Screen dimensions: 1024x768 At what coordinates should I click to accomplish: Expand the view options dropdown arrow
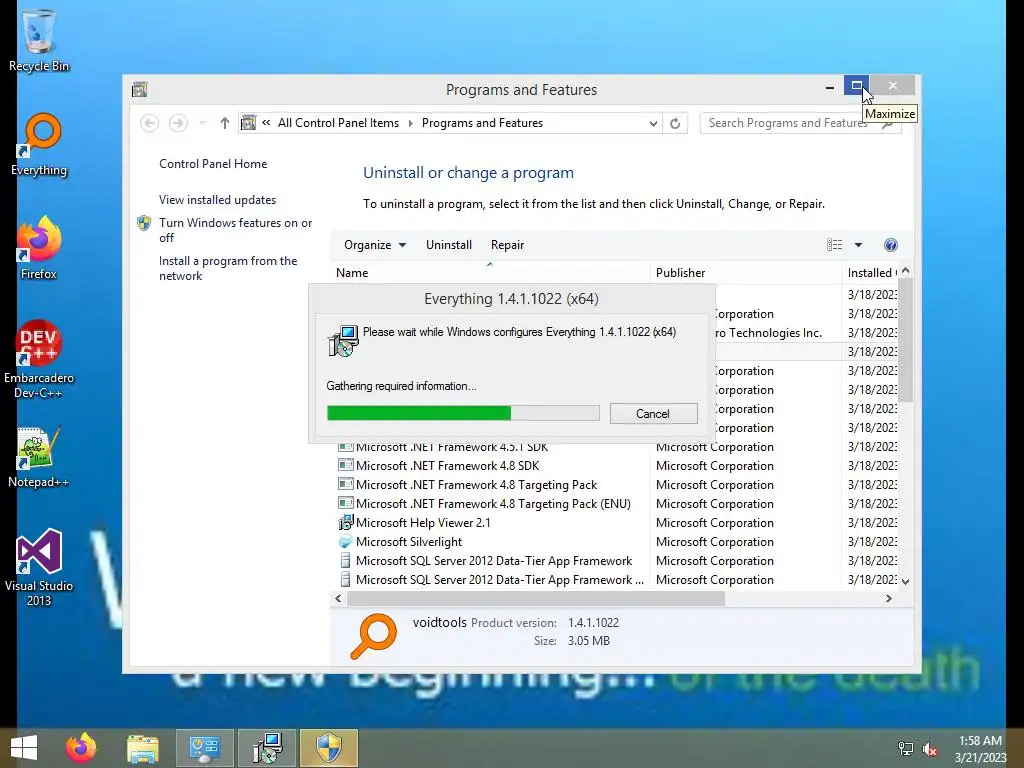tap(858, 245)
